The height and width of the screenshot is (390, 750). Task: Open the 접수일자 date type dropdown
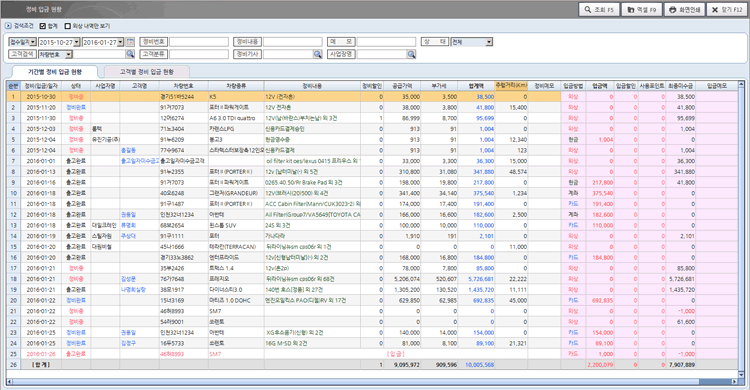[33, 42]
